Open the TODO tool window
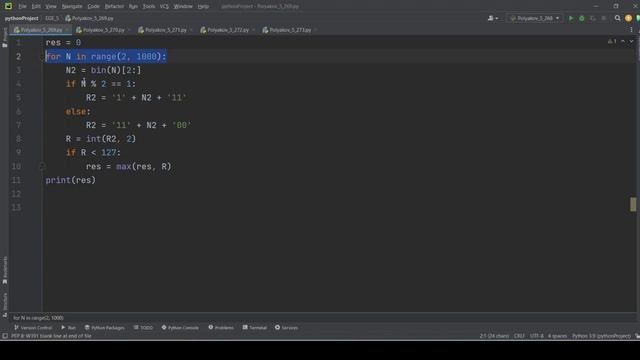Image resolution: width=640 pixels, height=360 pixels. pyautogui.click(x=143, y=327)
